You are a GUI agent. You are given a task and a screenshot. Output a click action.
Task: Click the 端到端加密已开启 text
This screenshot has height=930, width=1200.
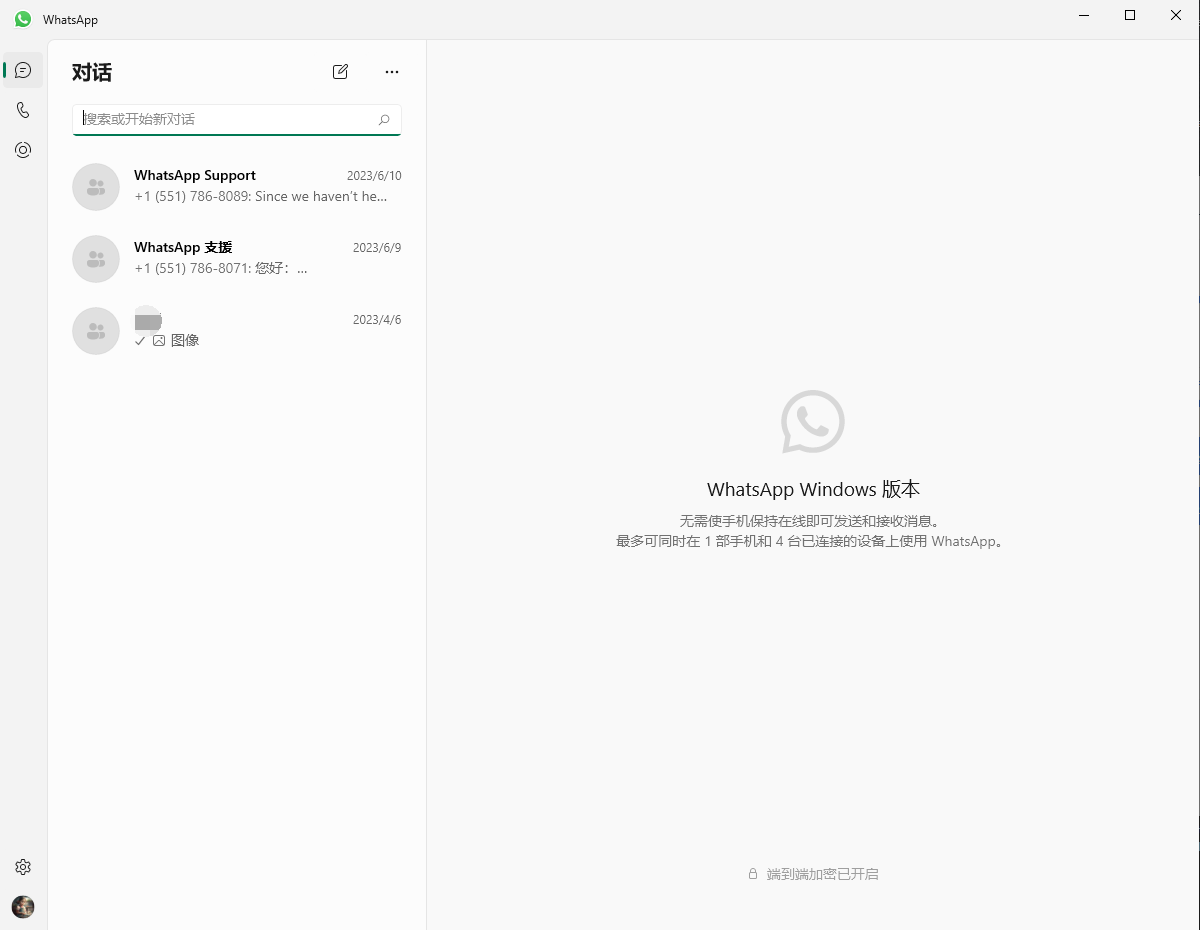pos(822,874)
